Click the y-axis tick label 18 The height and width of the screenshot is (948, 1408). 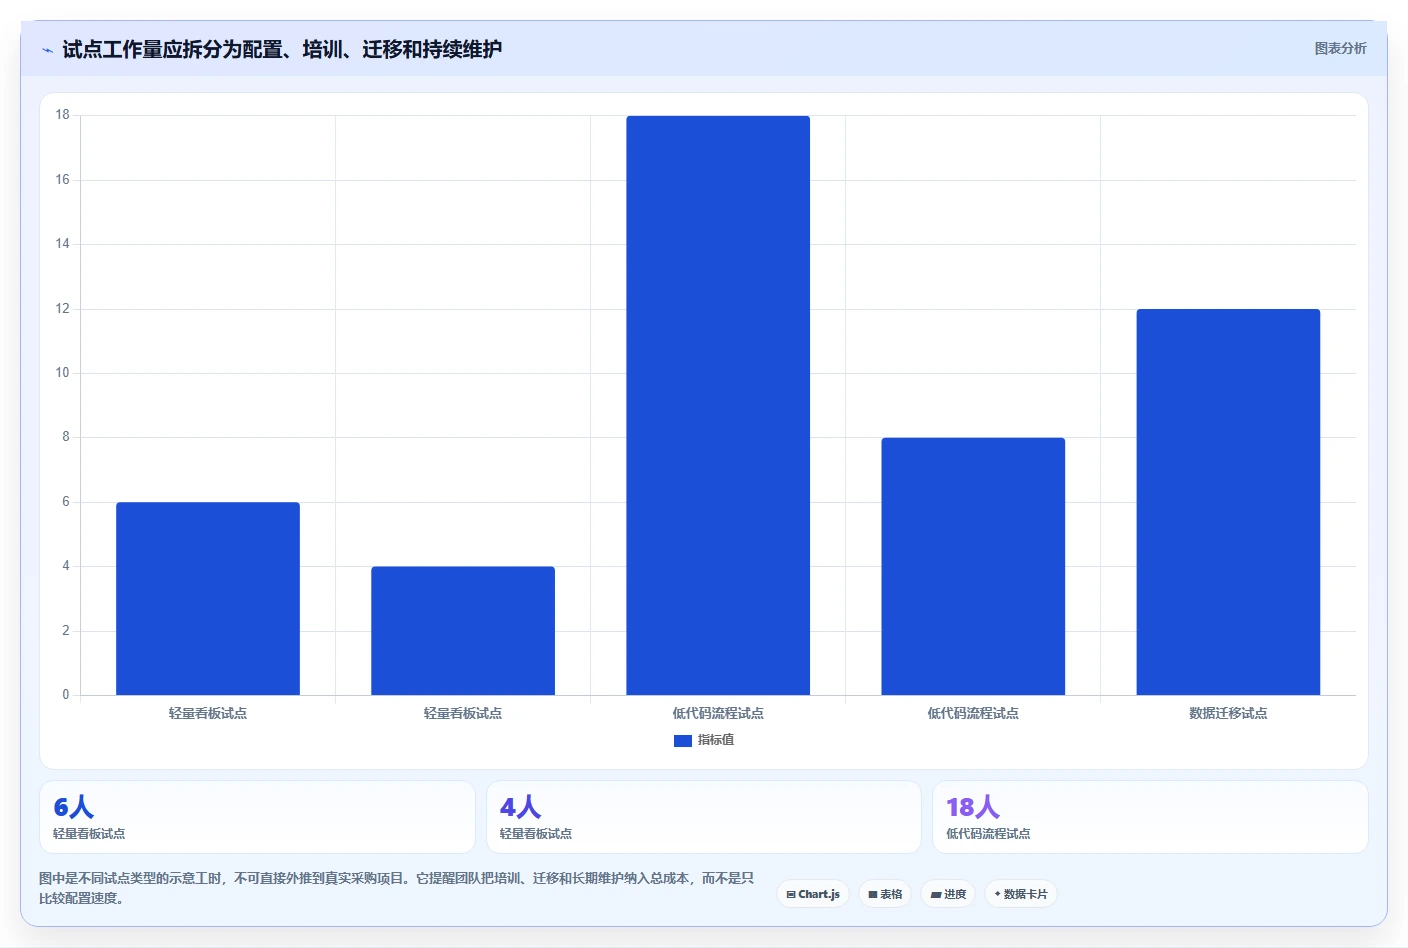click(63, 115)
